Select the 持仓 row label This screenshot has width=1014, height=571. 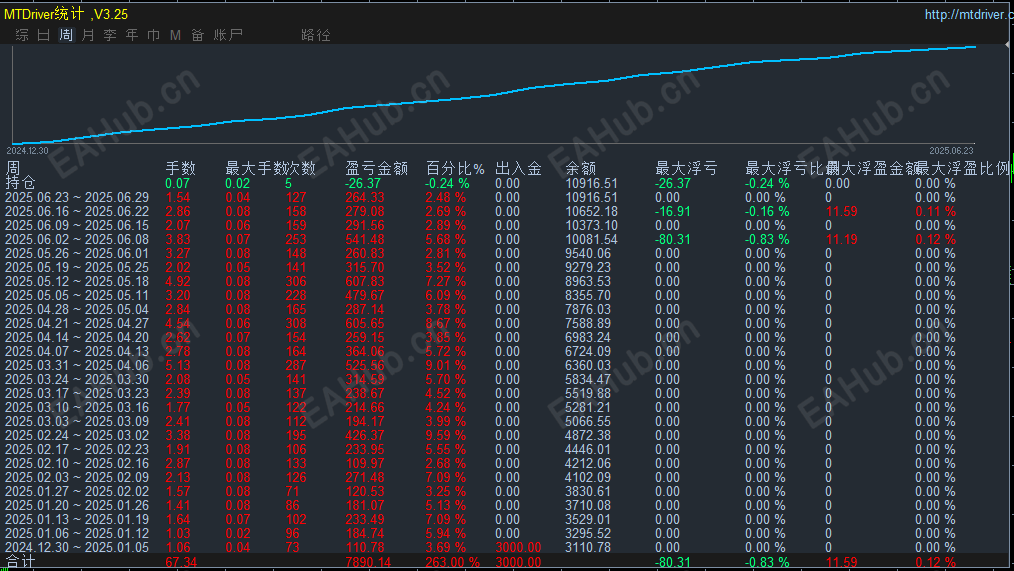tap(20, 183)
